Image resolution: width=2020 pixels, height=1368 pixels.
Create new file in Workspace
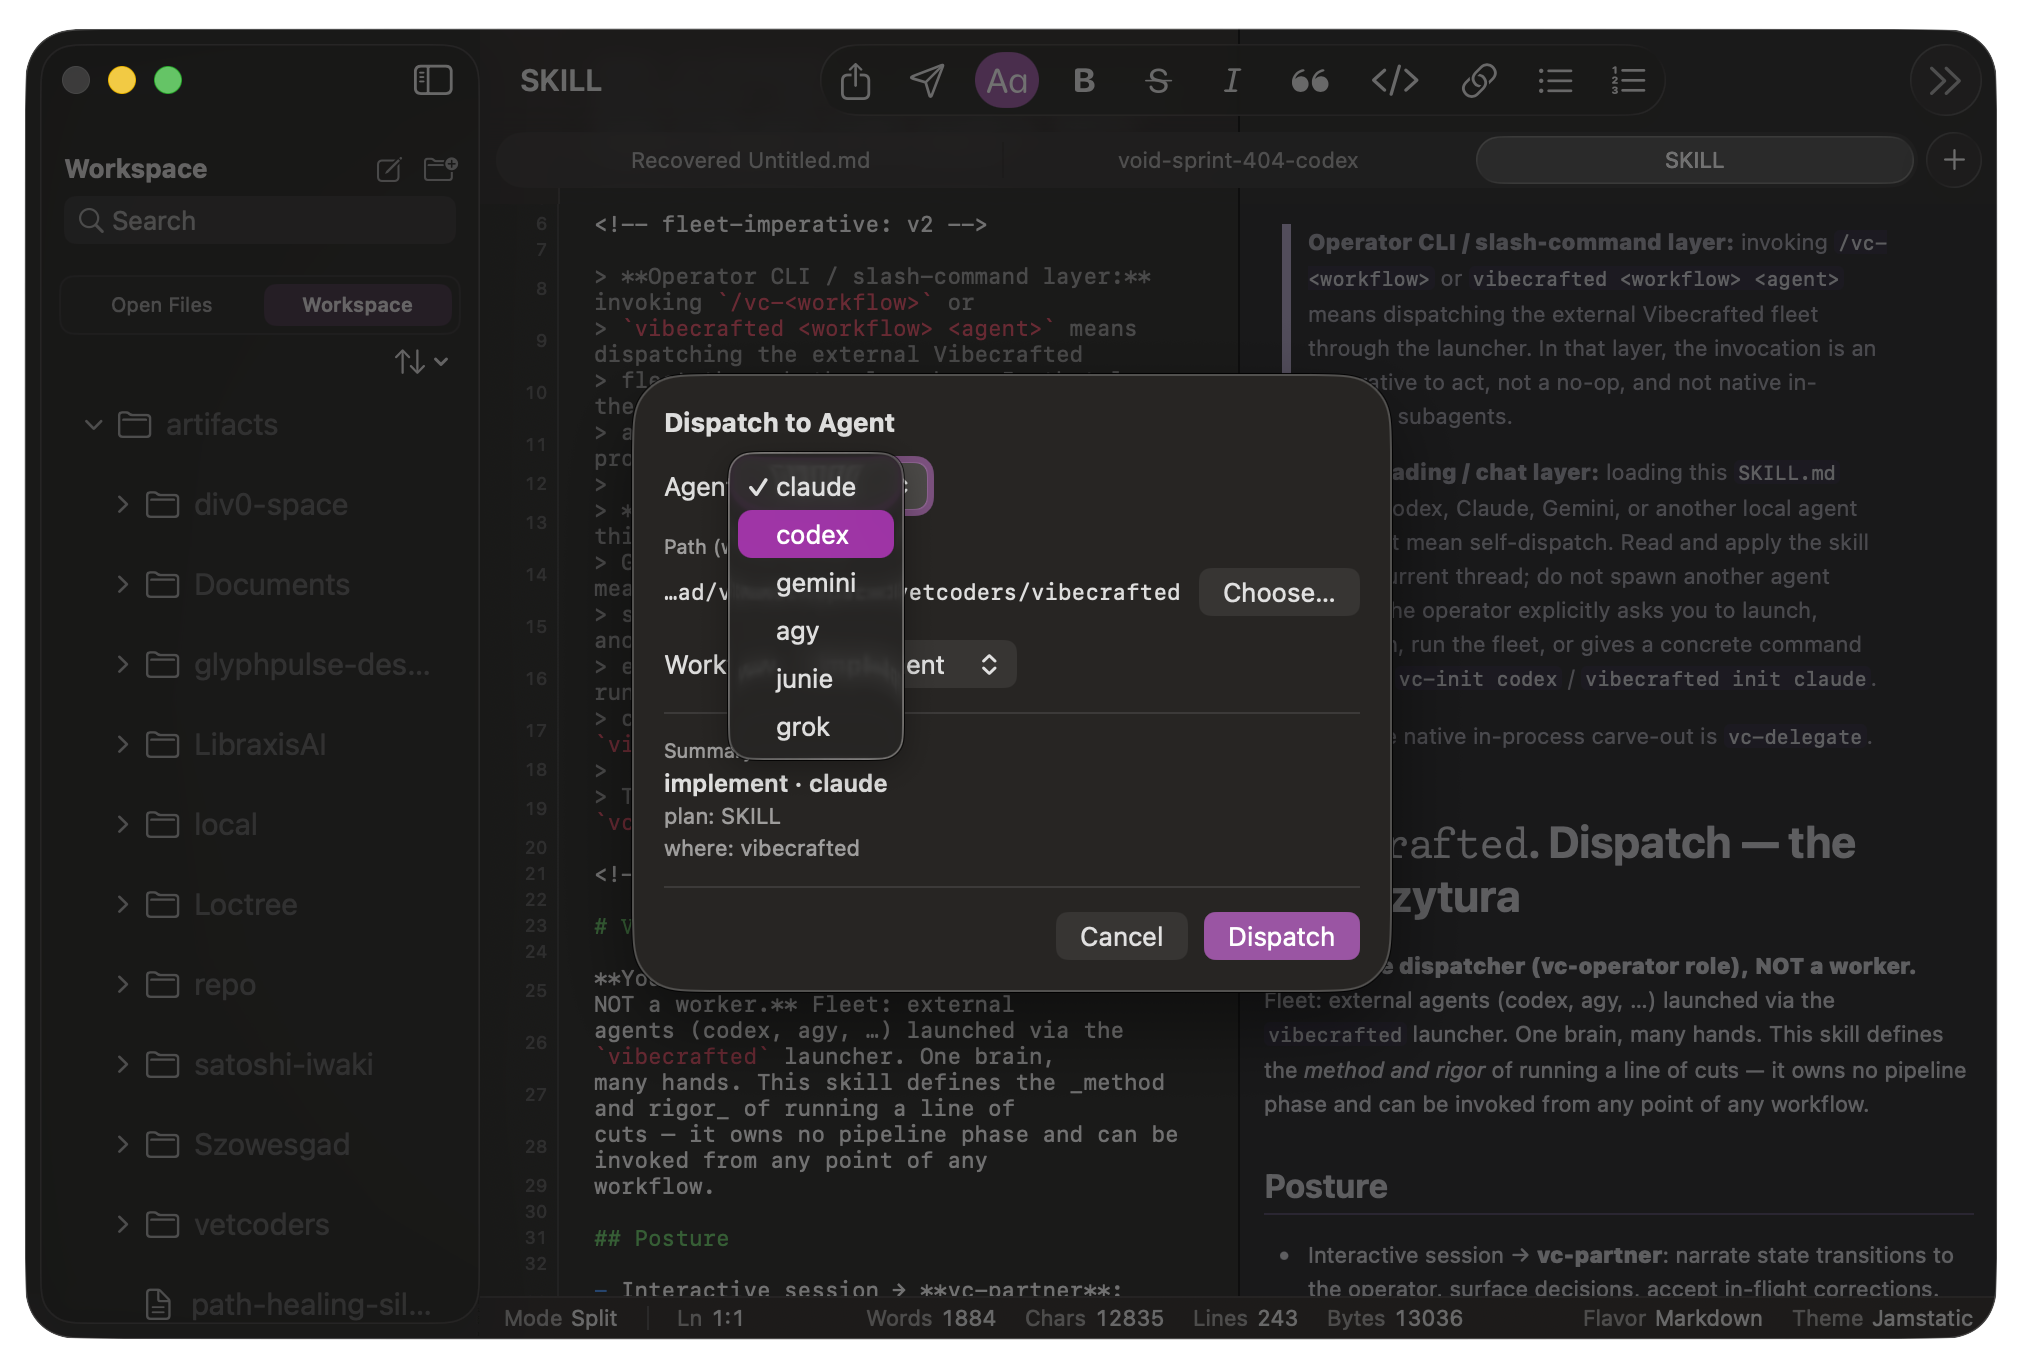388,169
